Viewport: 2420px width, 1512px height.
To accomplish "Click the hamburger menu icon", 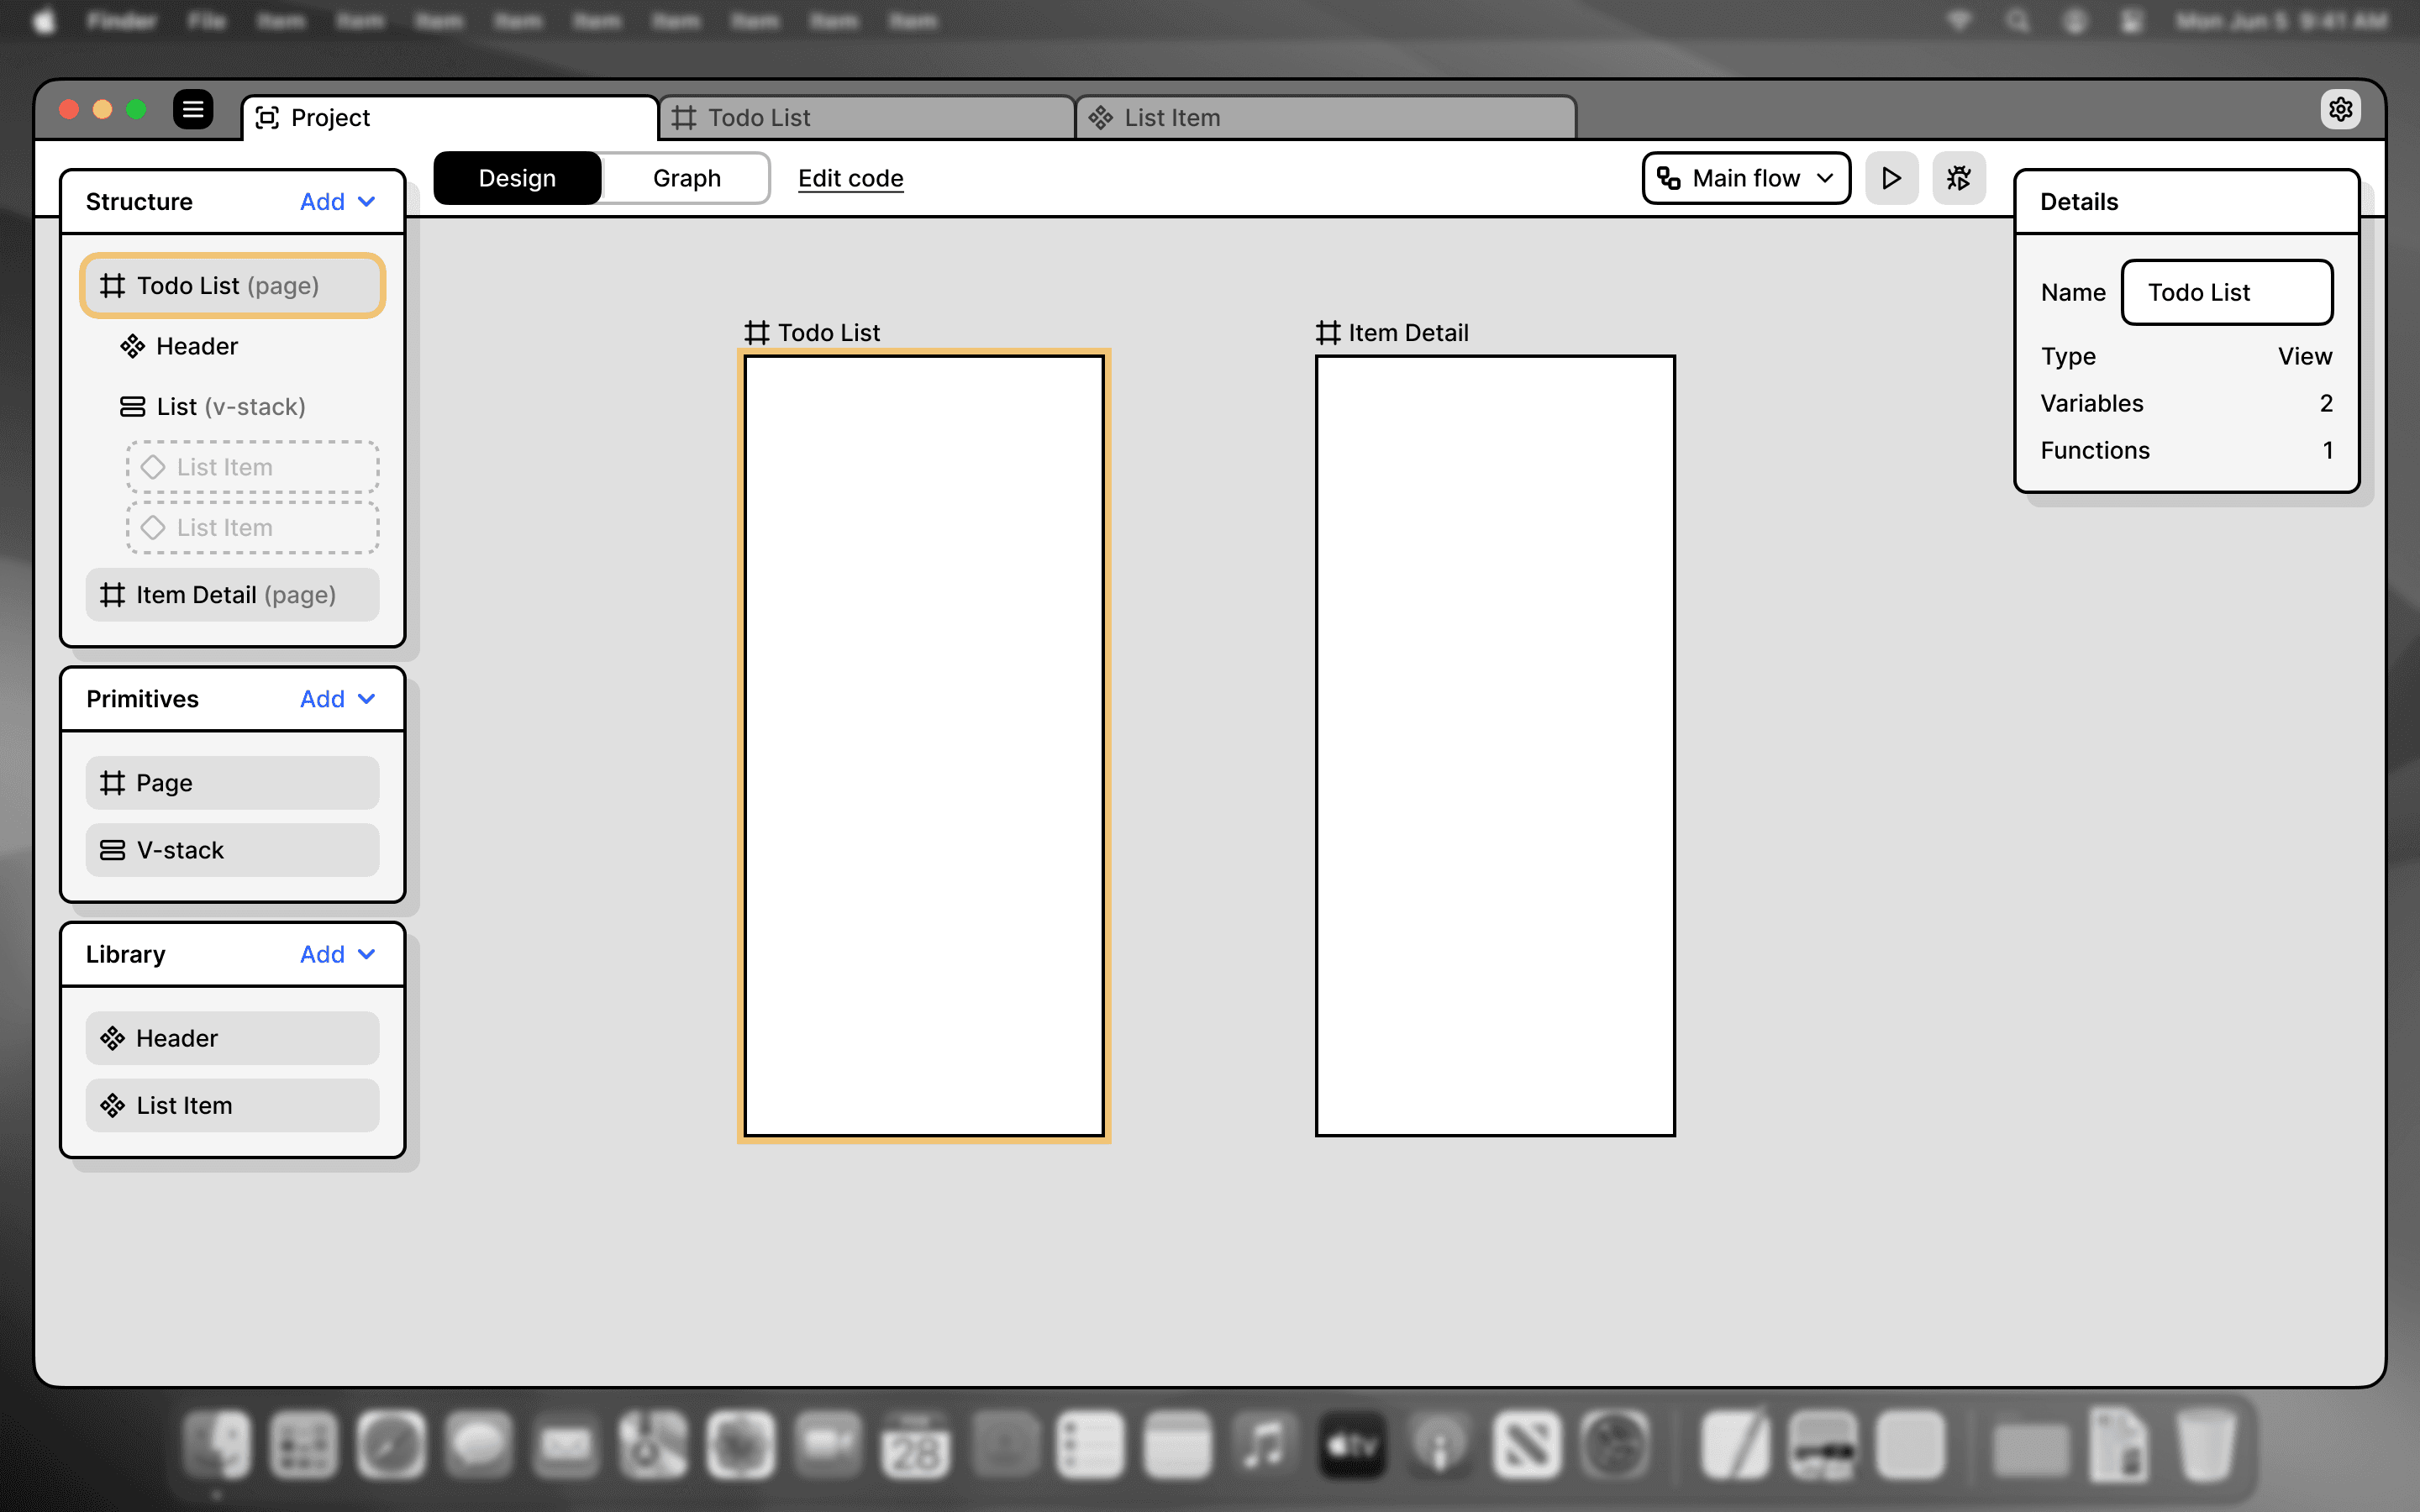I will pos(193,109).
